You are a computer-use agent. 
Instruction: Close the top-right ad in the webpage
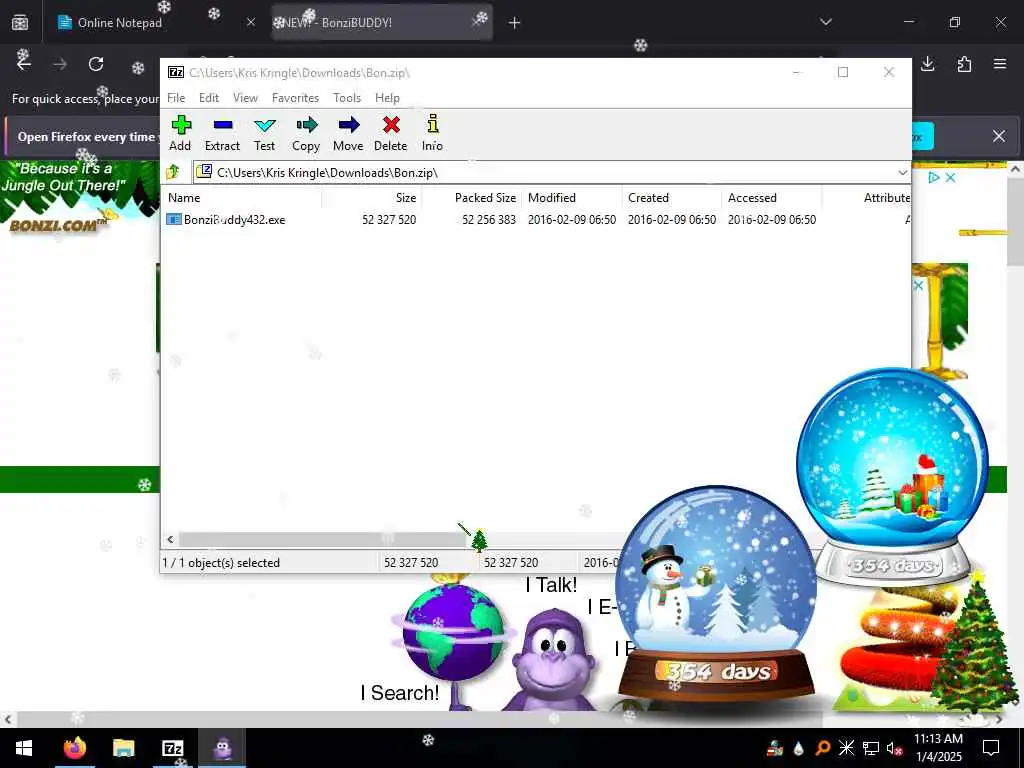click(x=951, y=178)
